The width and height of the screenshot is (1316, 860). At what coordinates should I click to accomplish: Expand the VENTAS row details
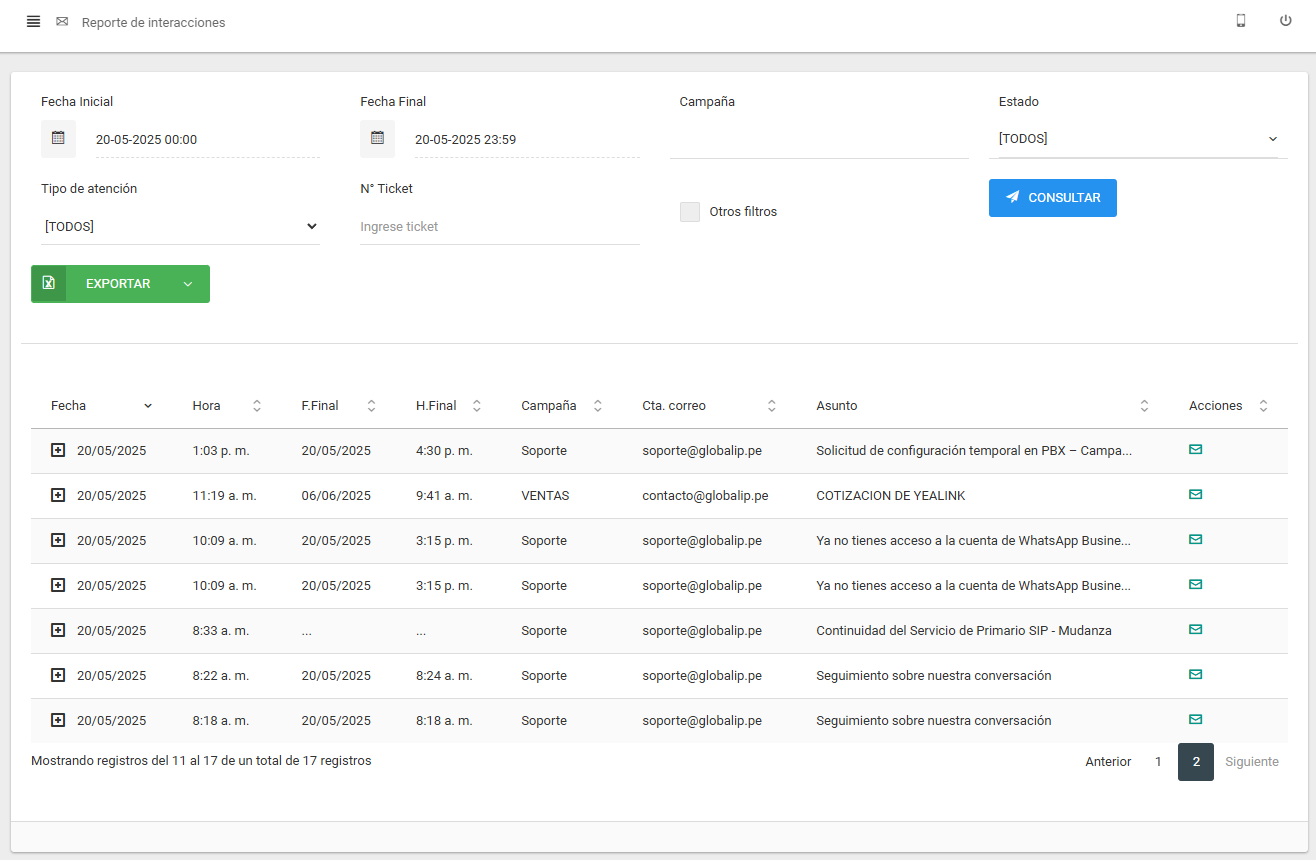(58, 496)
